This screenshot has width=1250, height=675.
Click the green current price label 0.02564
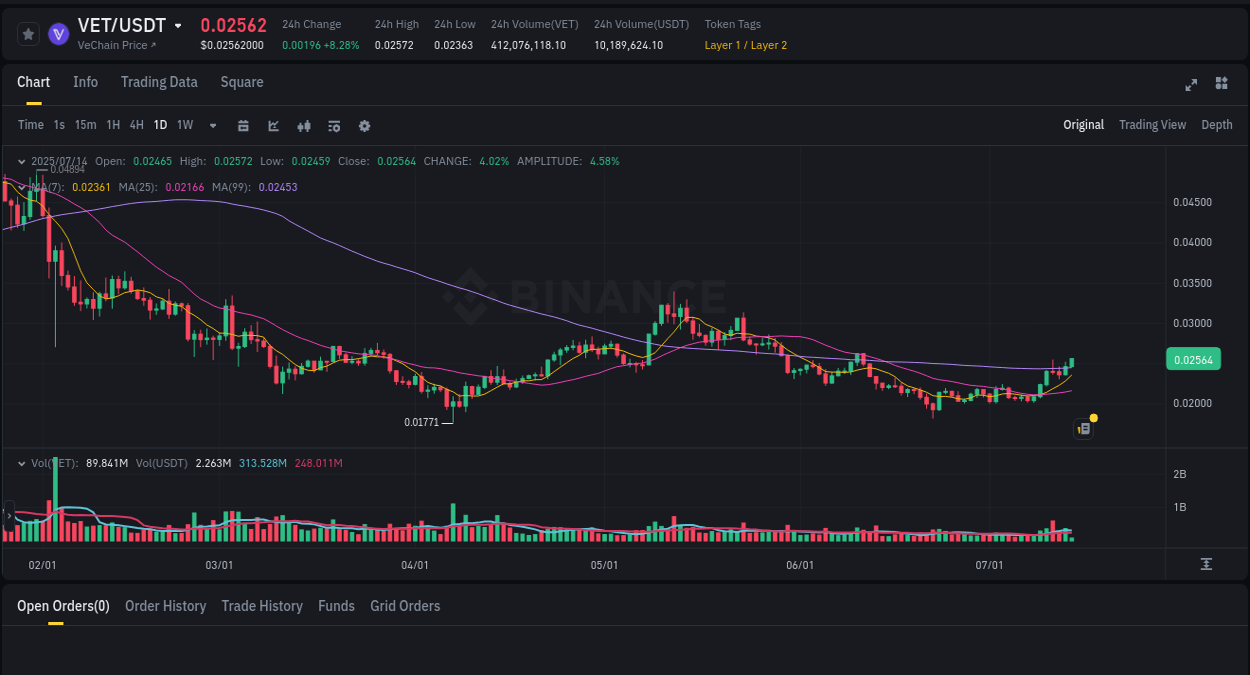click(1192, 359)
